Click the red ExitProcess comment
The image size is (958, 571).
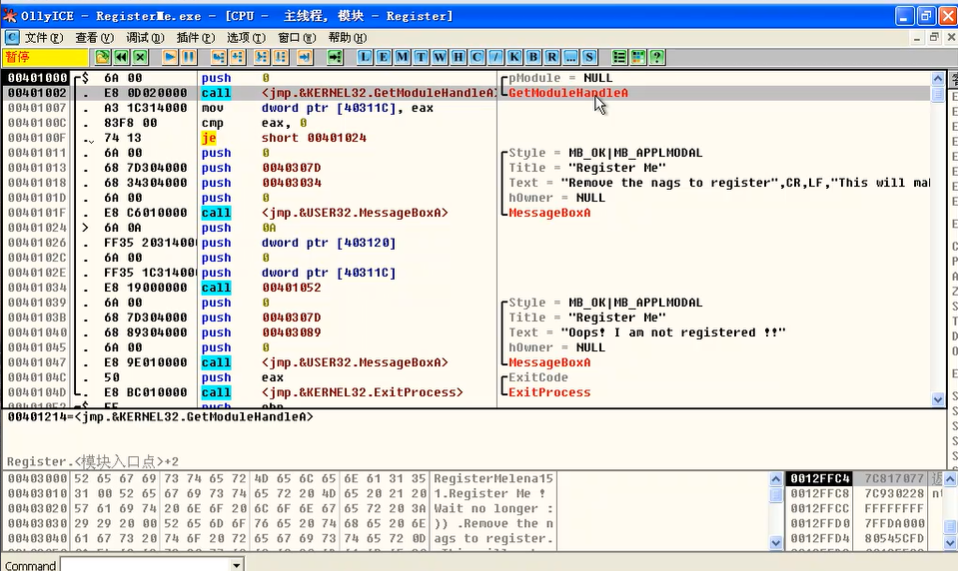pyautogui.click(x=549, y=392)
